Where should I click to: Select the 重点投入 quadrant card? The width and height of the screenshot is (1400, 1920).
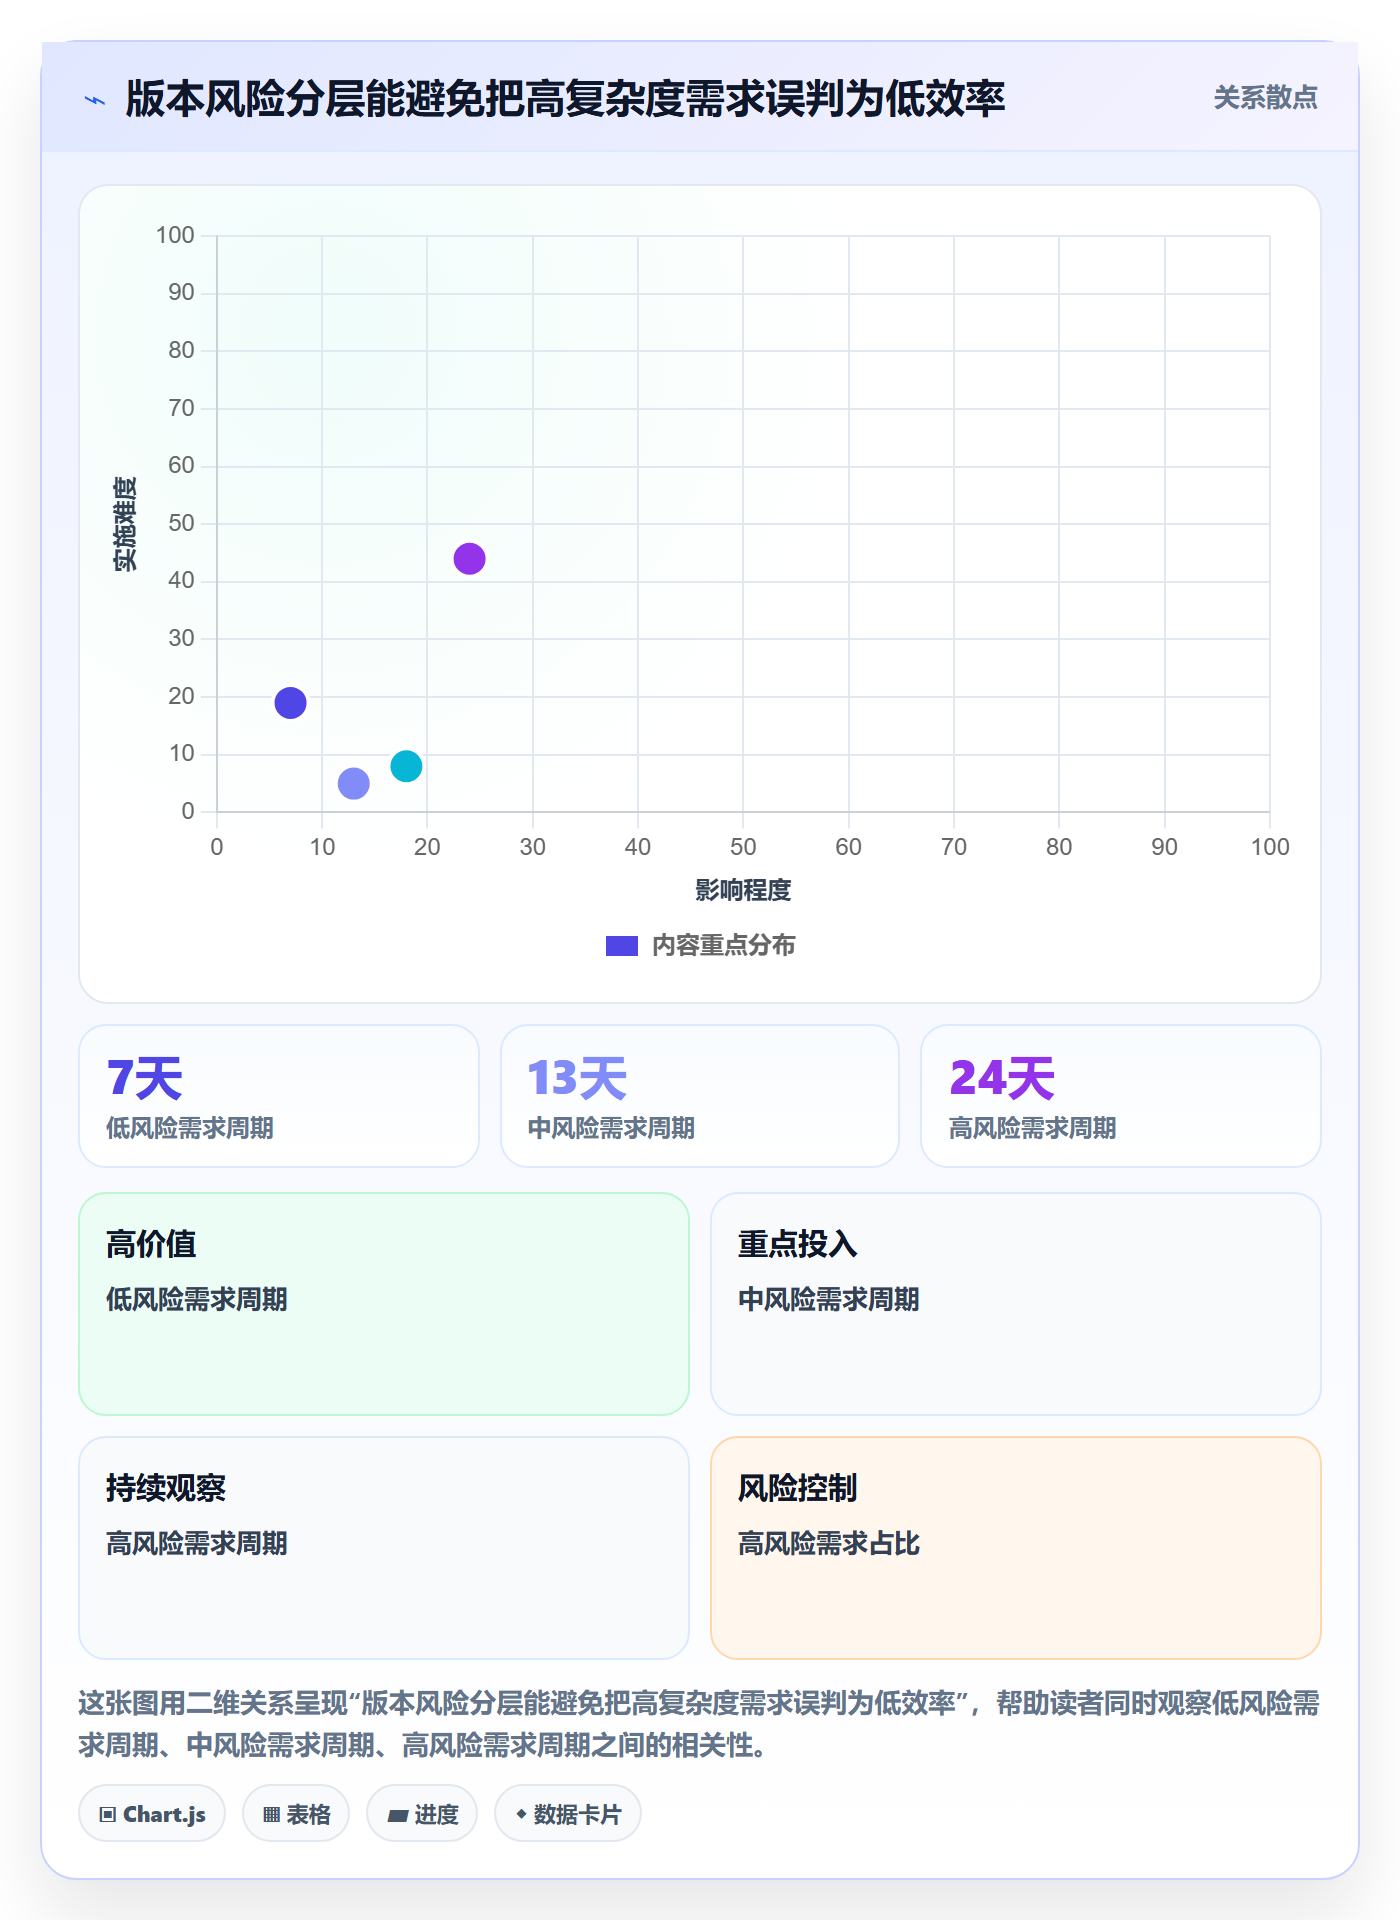pos(1016,1304)
